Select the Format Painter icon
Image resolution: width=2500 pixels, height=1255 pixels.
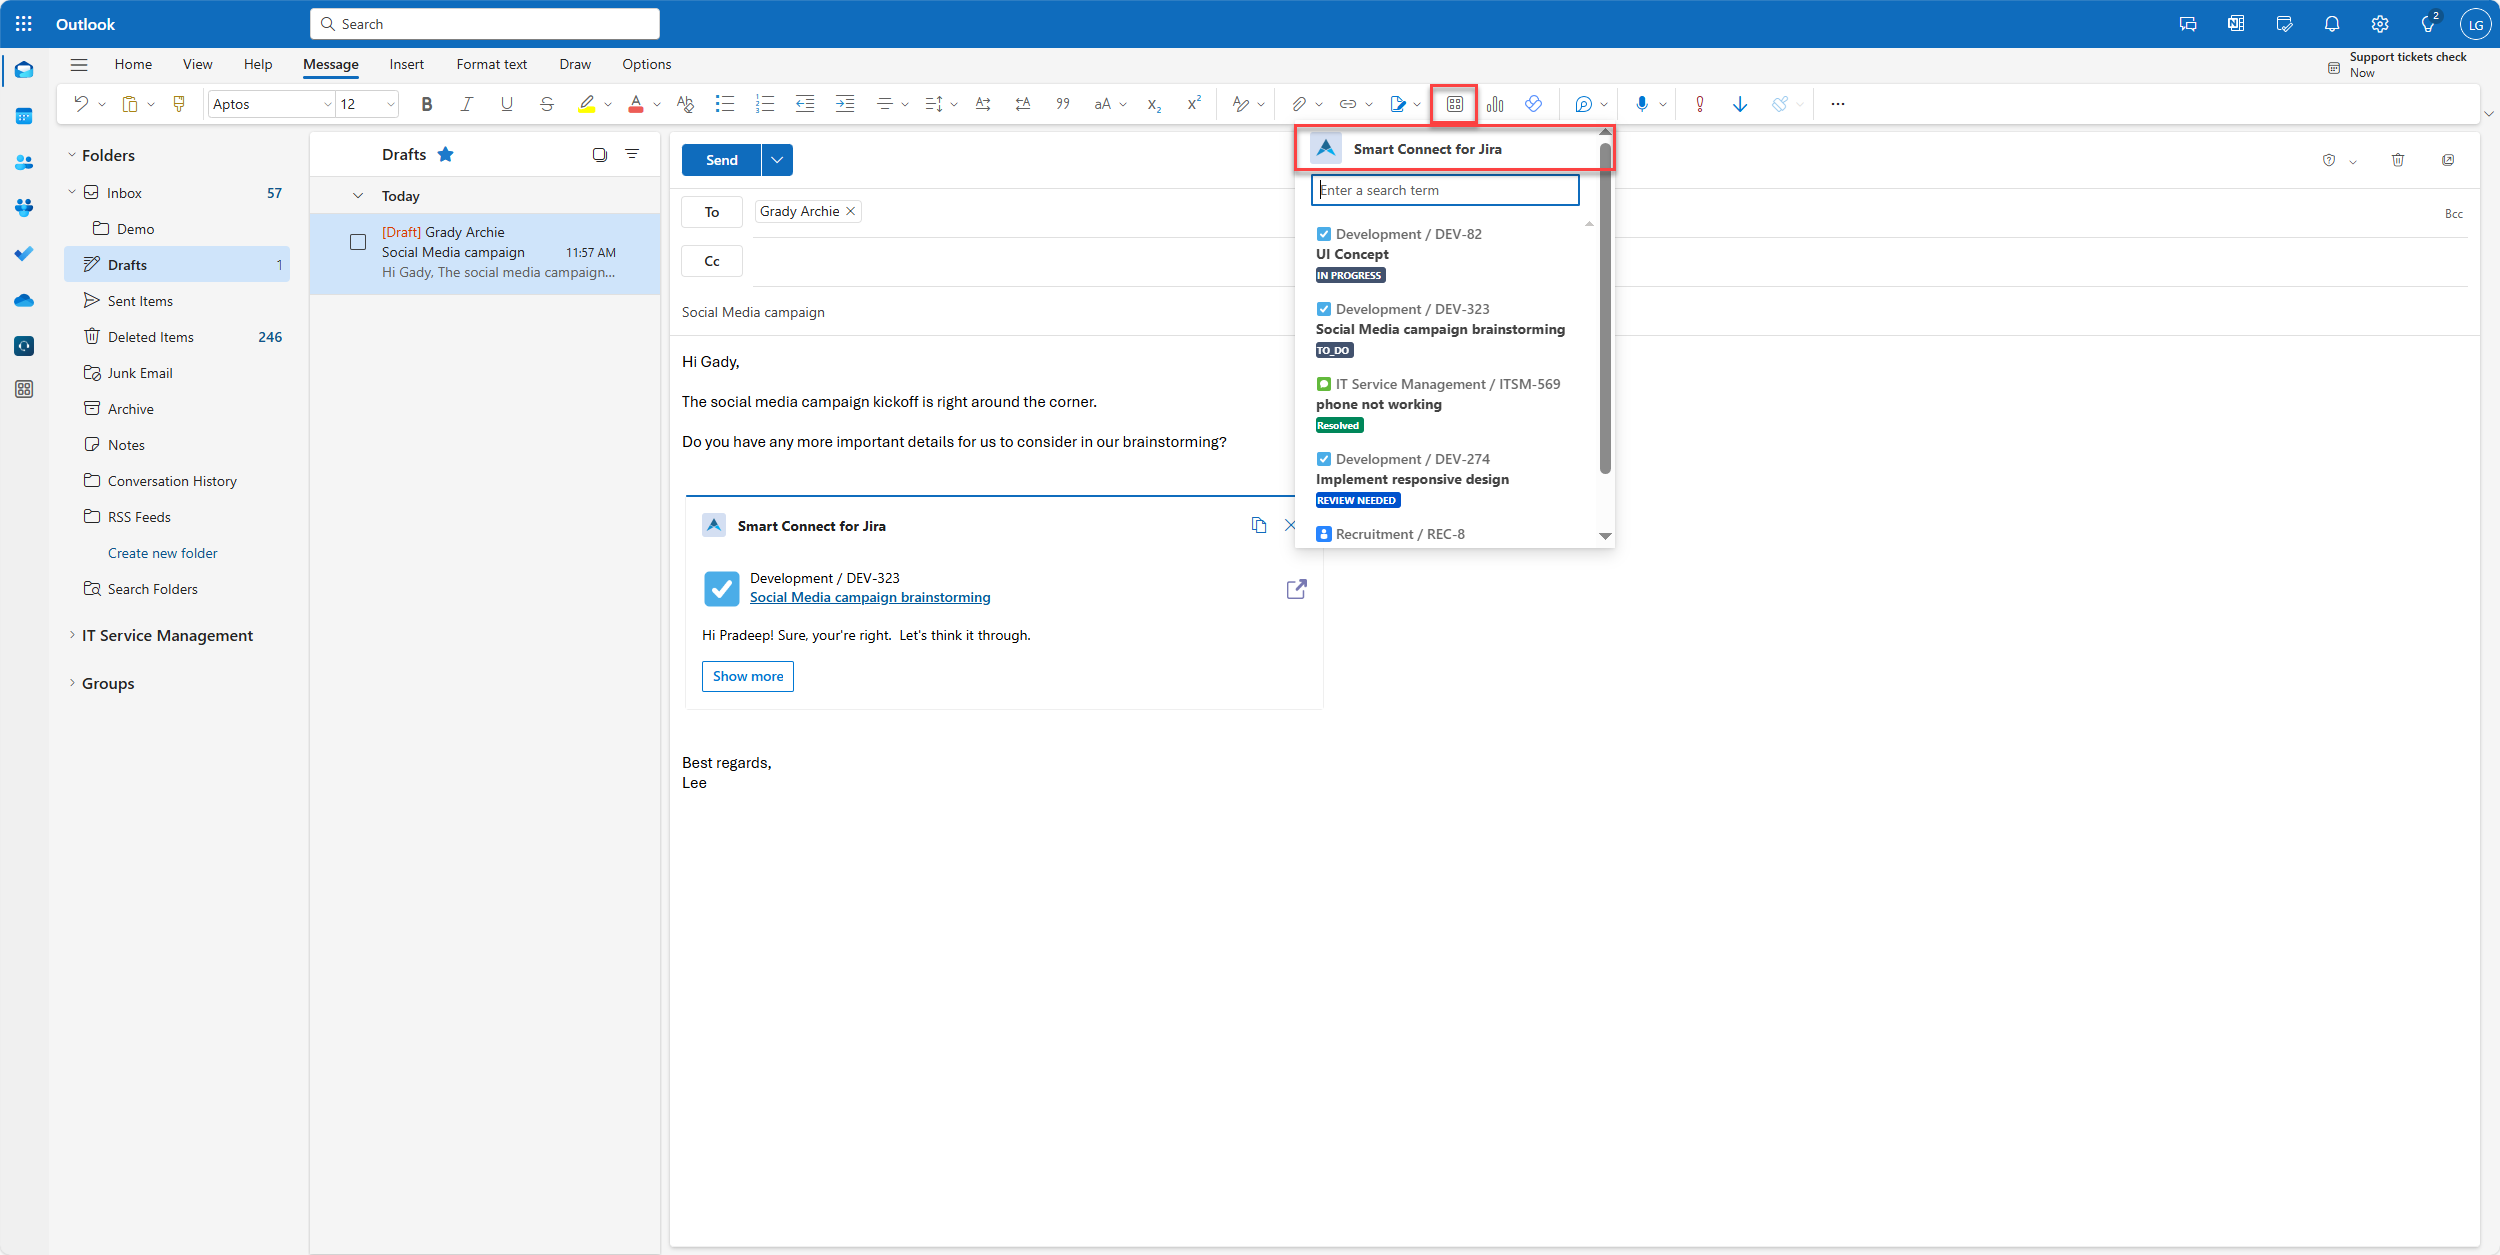tap(180, 104)
